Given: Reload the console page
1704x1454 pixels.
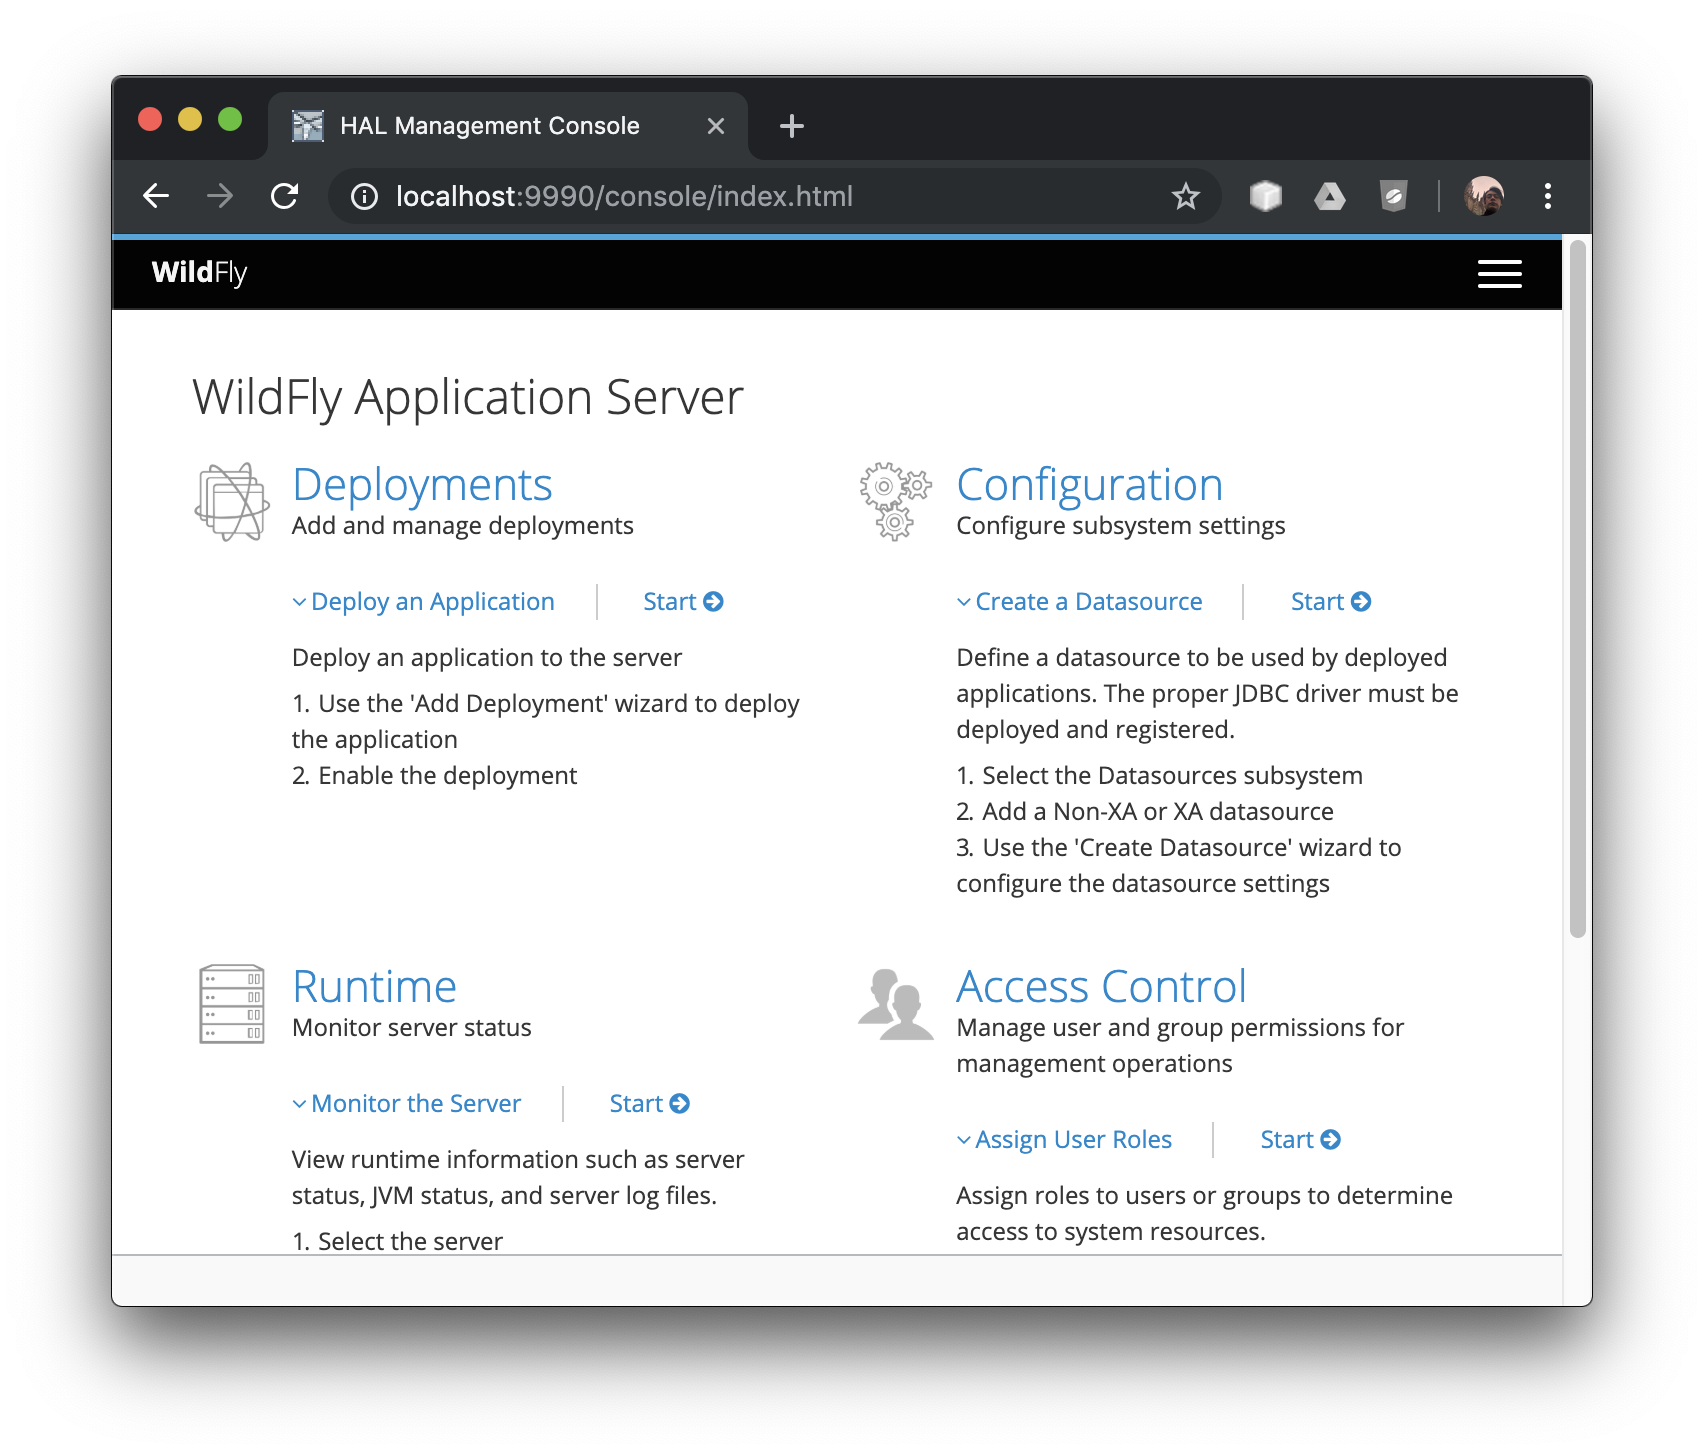Looking at the screenshot, I should tap(285, 196).
